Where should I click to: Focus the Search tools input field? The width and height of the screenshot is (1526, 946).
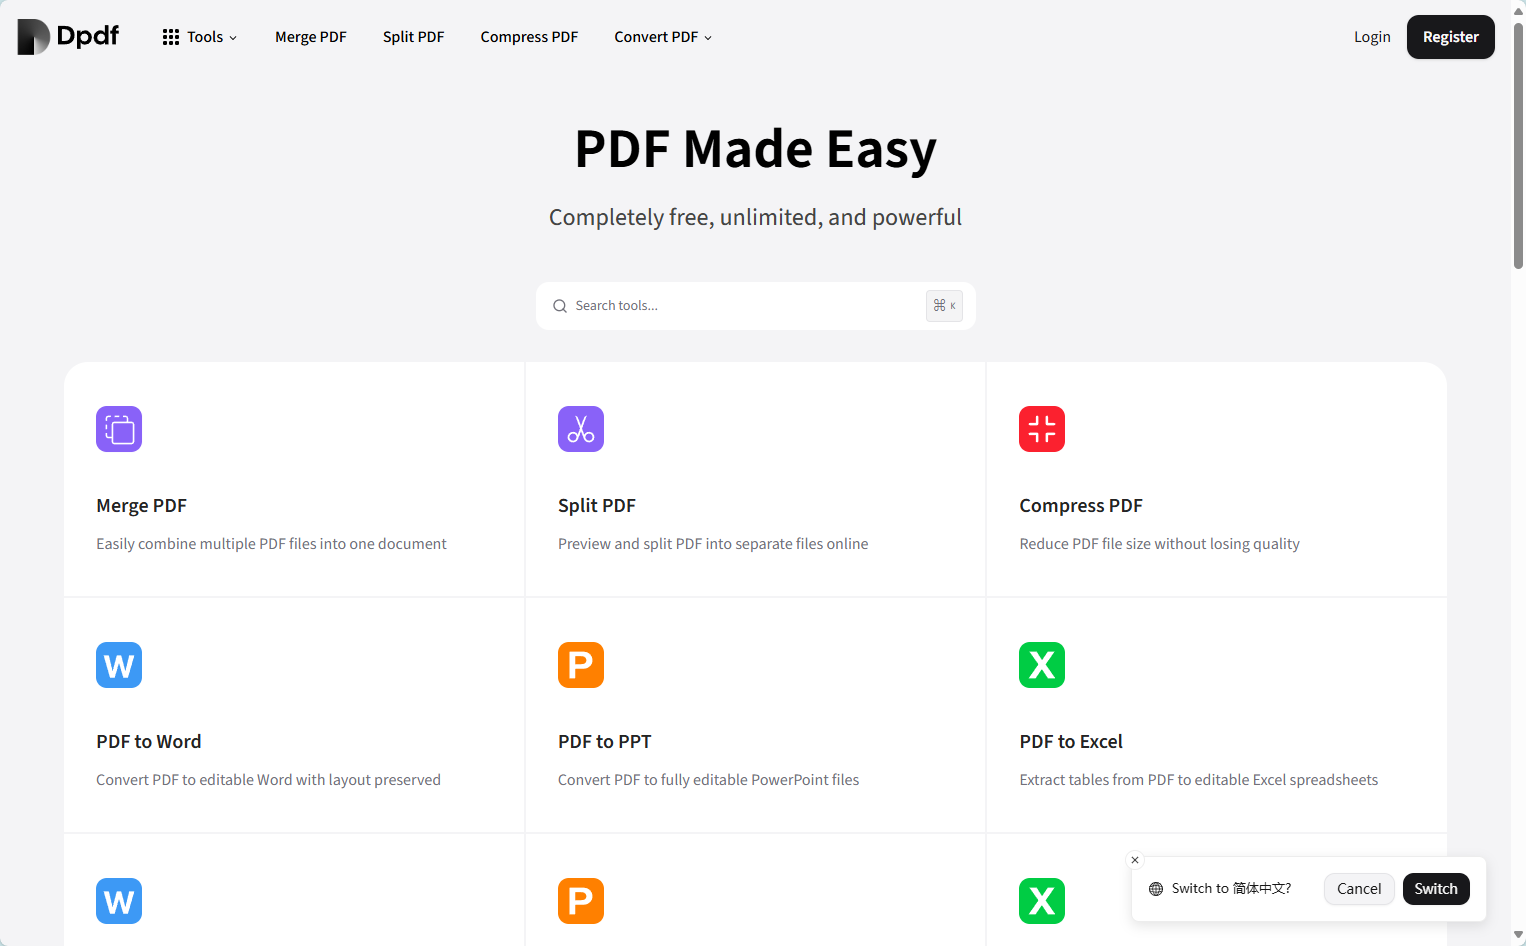pos(755,306)
